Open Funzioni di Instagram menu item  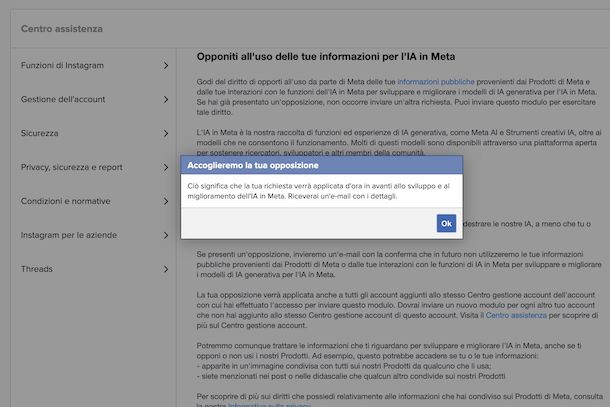point(62,65)
